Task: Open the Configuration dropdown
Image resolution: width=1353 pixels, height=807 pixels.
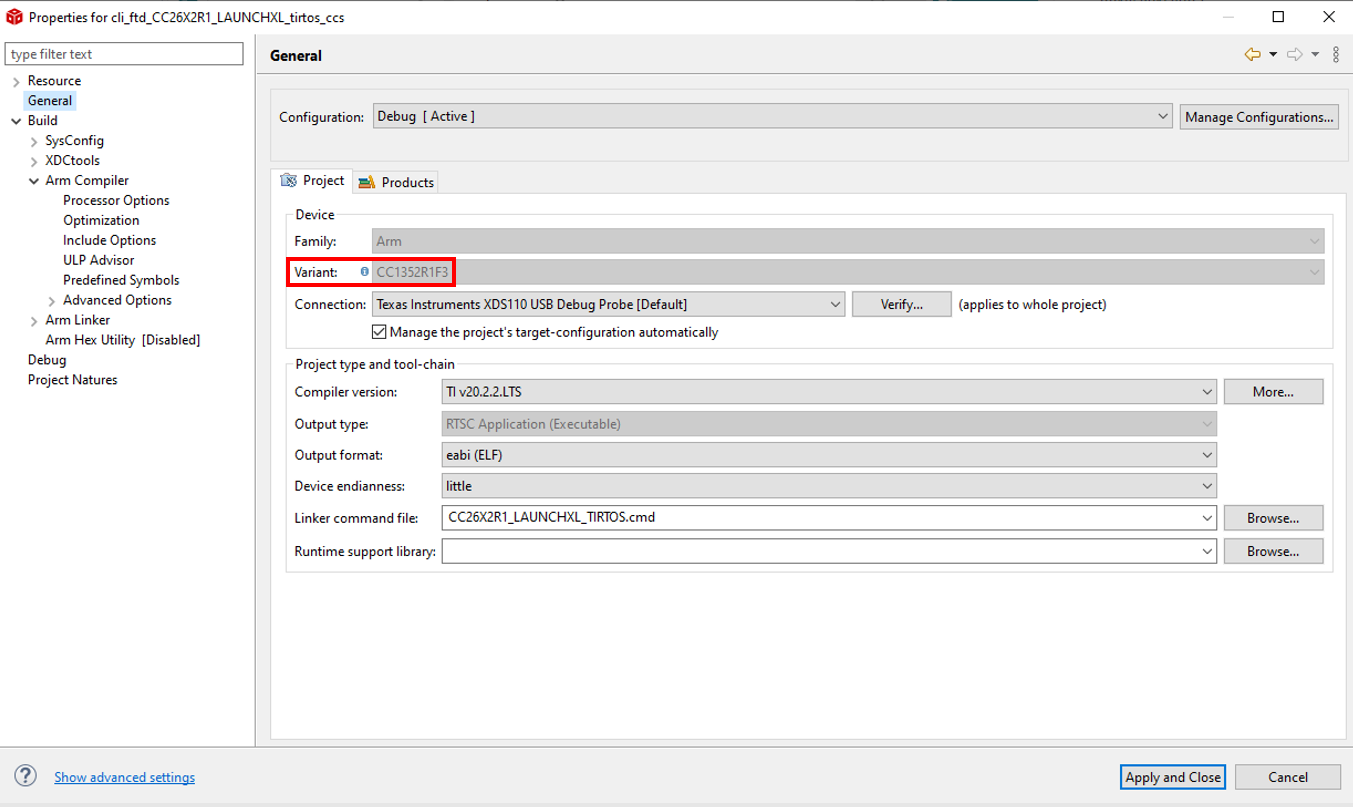Action: (772, 117)
